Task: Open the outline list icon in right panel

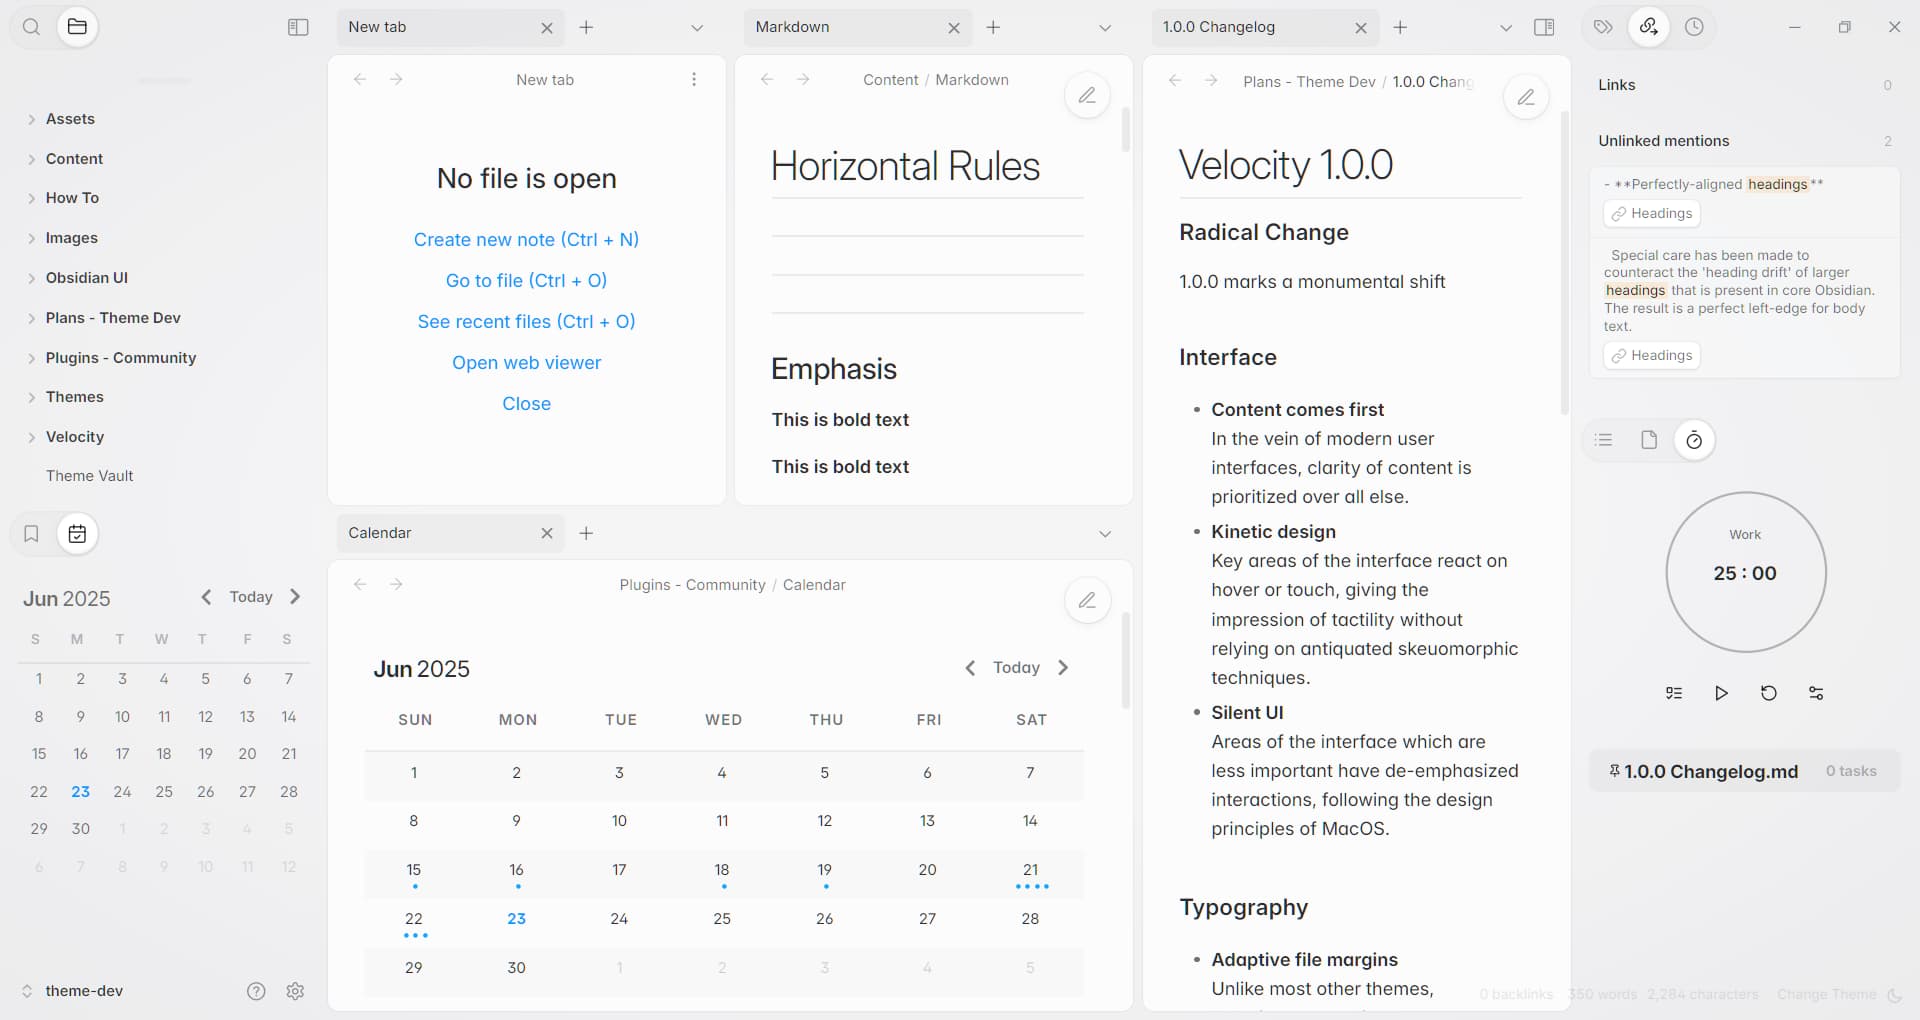Action: [1604, 440]
